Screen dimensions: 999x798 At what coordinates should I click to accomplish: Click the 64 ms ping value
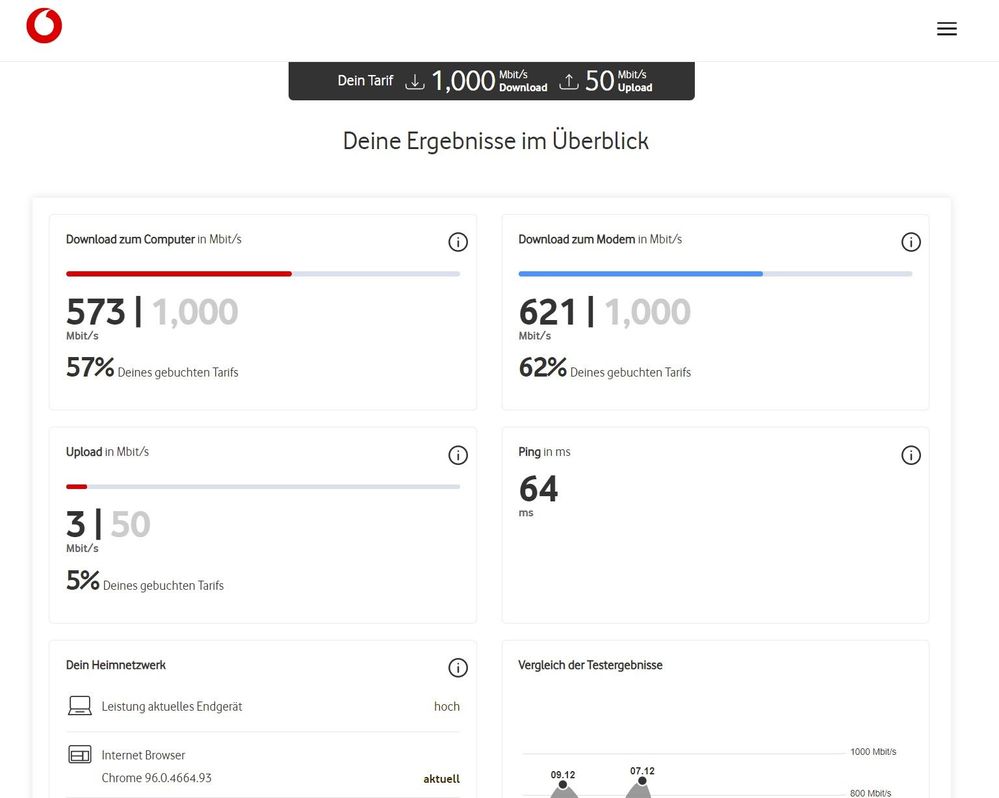[538, 489]
